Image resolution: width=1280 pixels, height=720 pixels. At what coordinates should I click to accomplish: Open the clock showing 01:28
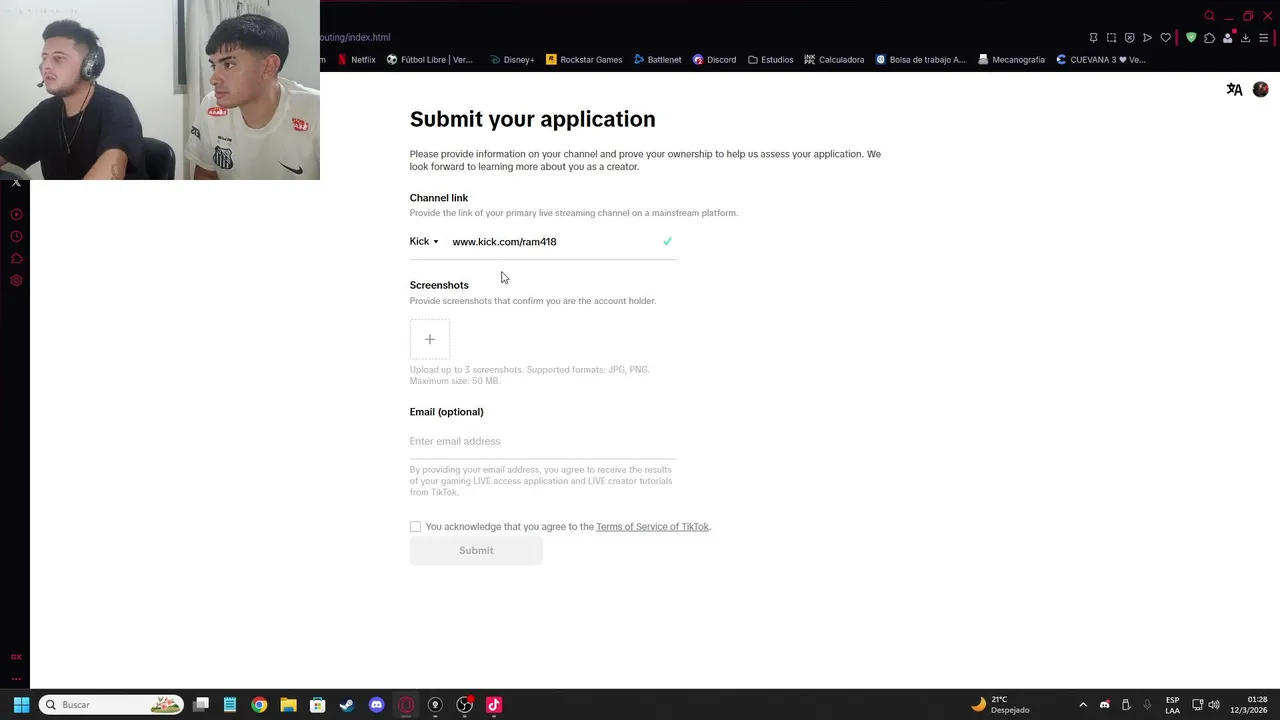pyautogui.click(x=1250, y=705)
